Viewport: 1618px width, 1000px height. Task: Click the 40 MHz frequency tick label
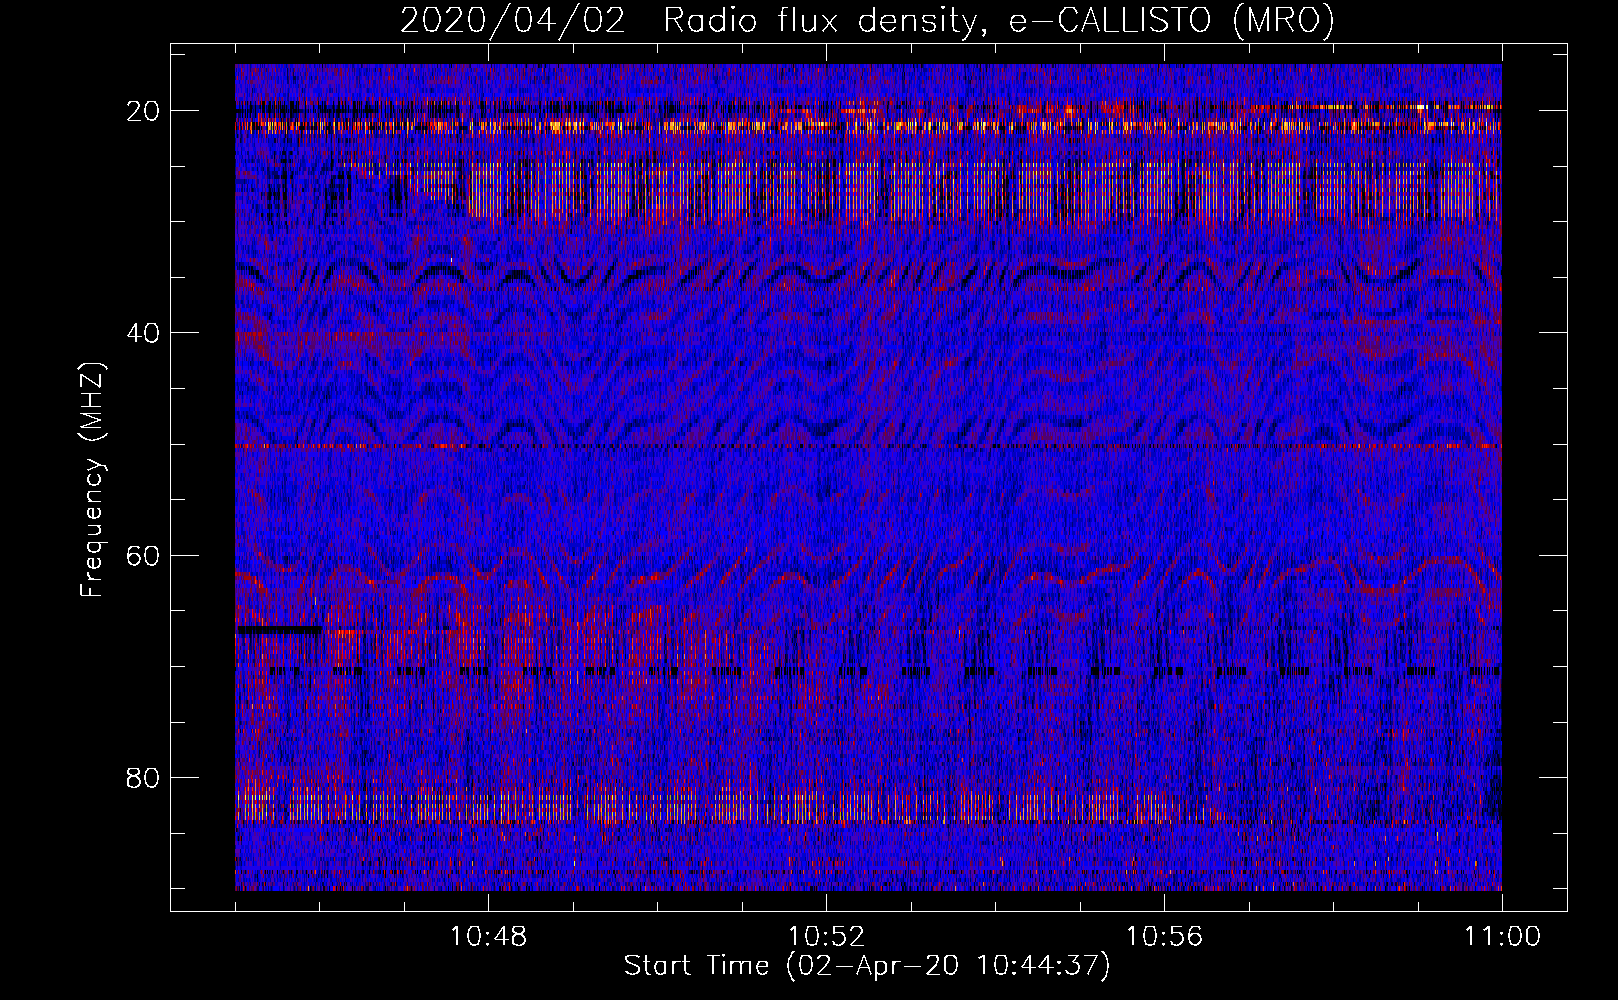[x=143, y=333]
